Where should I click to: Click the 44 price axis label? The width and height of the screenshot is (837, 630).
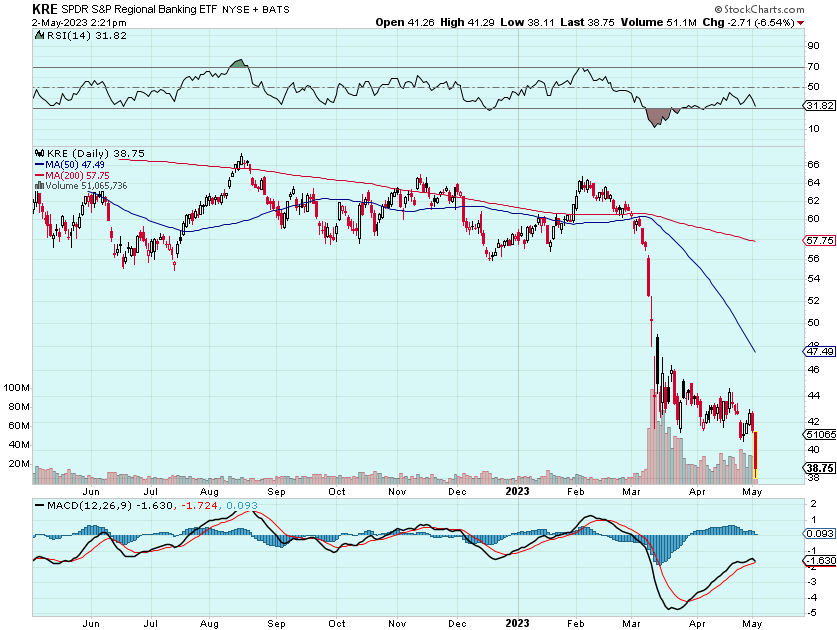[x=813, y=396]
